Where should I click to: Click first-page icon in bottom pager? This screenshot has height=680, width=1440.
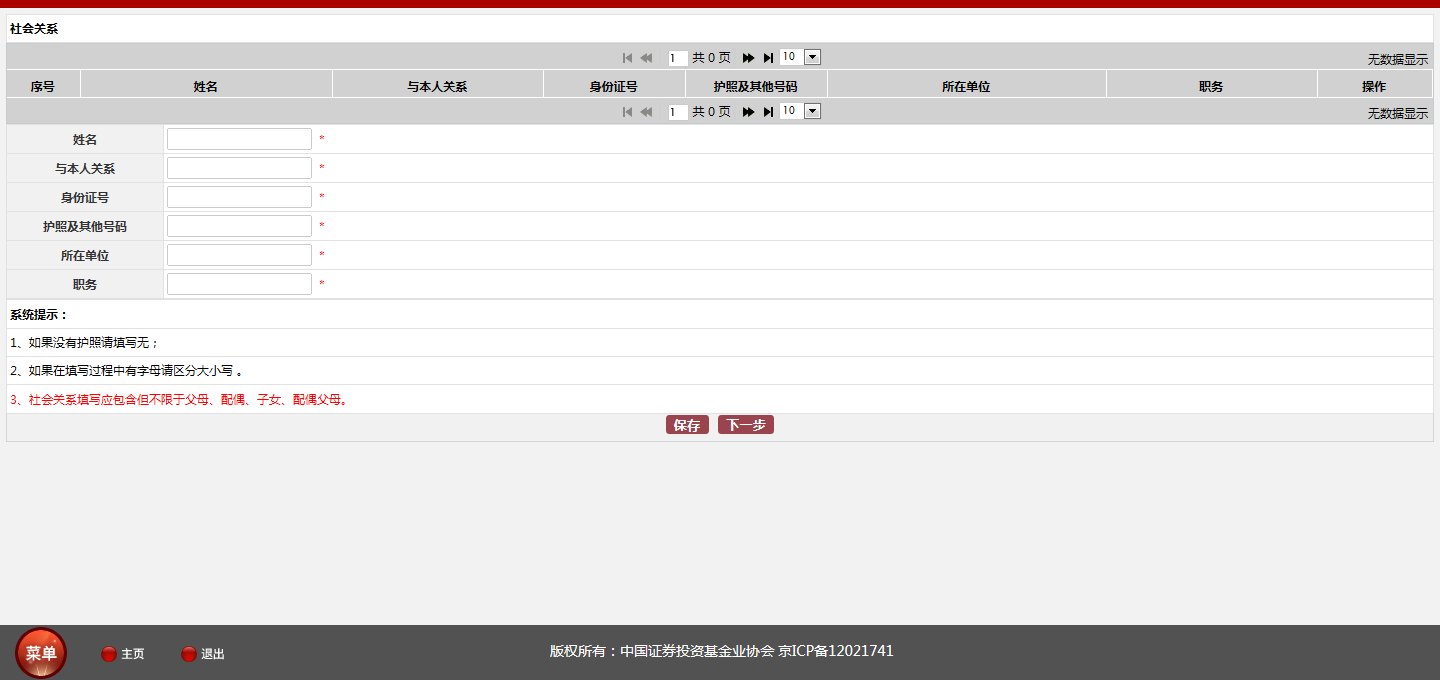627,112
